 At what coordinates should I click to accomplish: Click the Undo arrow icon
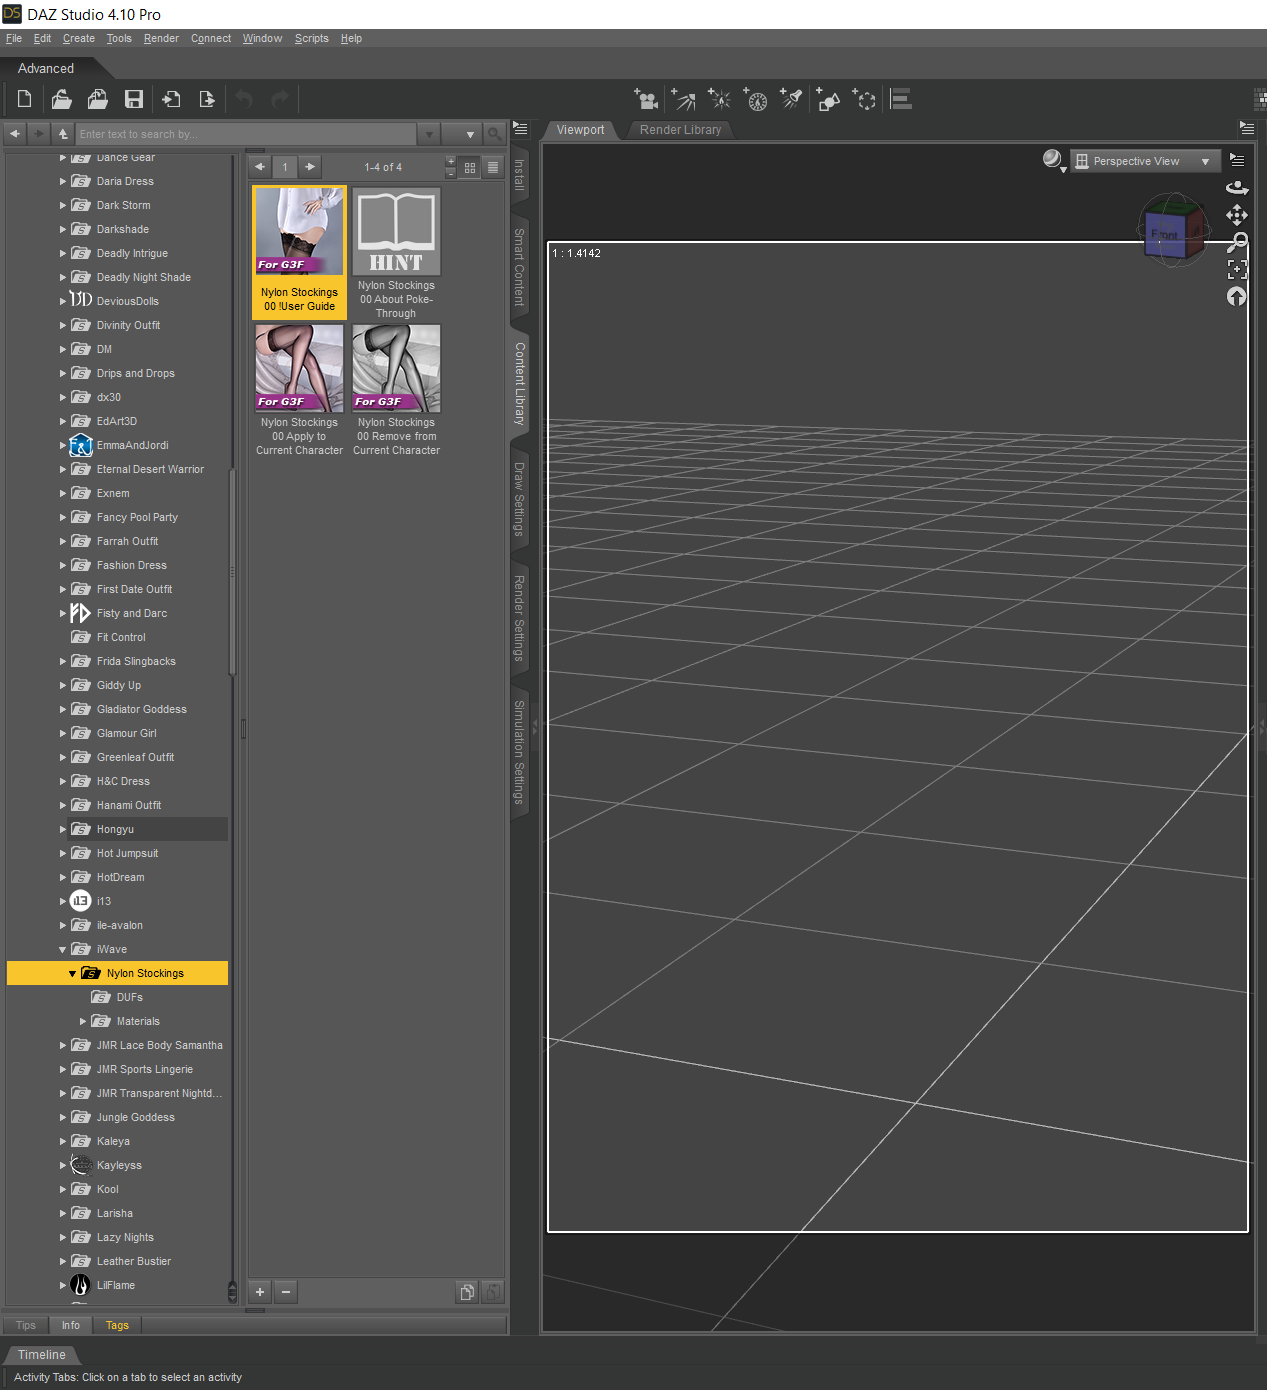[244, 99]
